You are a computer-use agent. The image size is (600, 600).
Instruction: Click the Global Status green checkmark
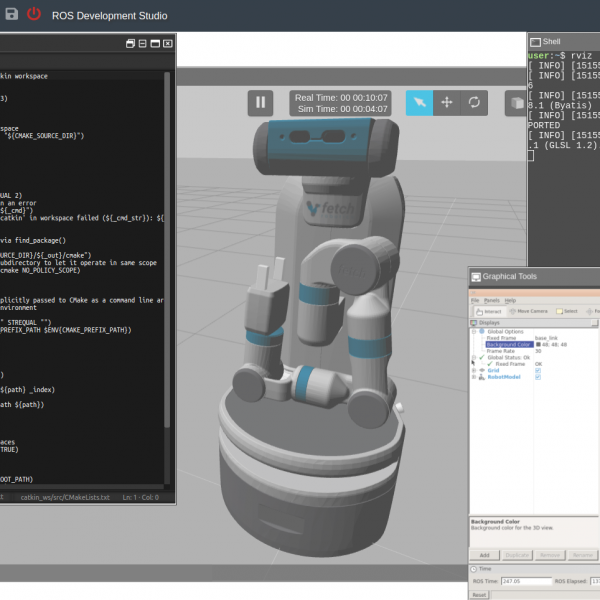(x=482, y=357)
